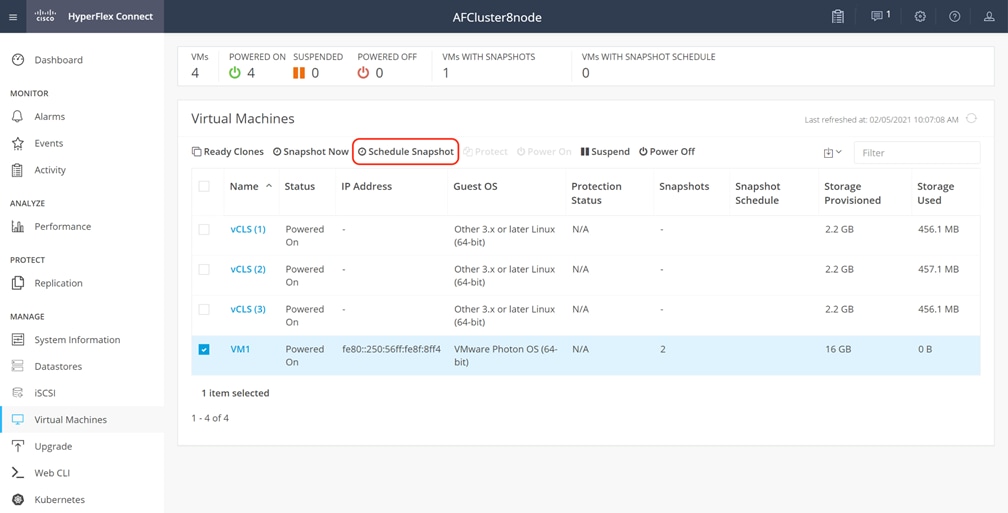Uncheck the VM1 row checkbox
Image resolution: width=1008 pixels, height=513 pixels.
204,350
